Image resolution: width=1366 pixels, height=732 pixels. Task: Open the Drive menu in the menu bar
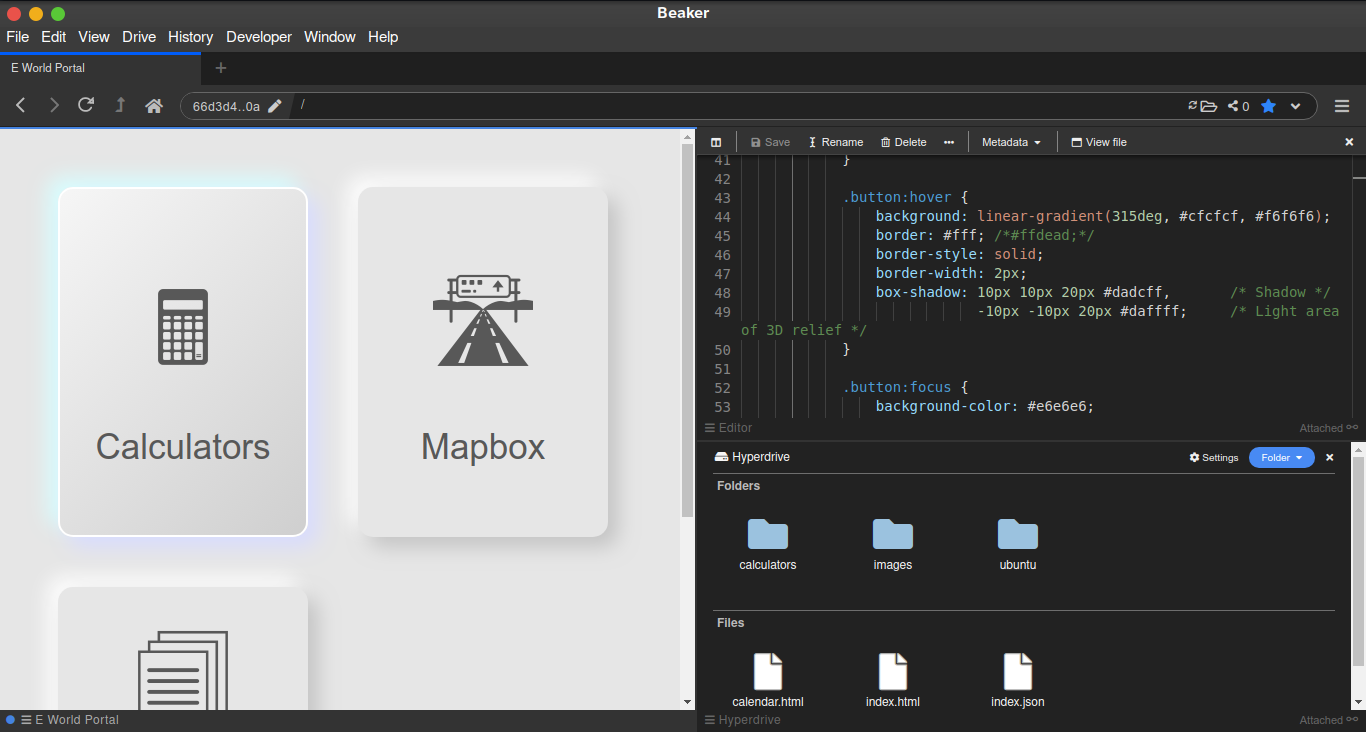coord(139,37)
